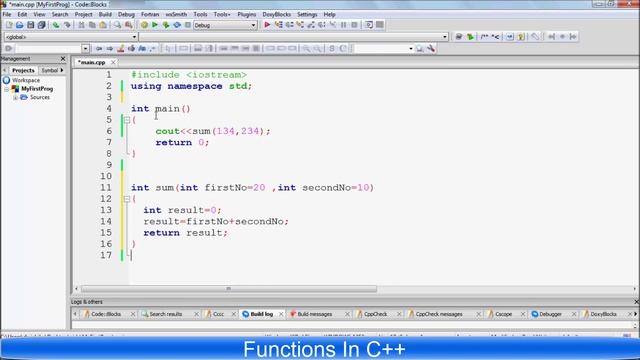The height and width of the screenshot is (360, 640).
Task: Build project with the gear icon
Action: coord(144,25)
